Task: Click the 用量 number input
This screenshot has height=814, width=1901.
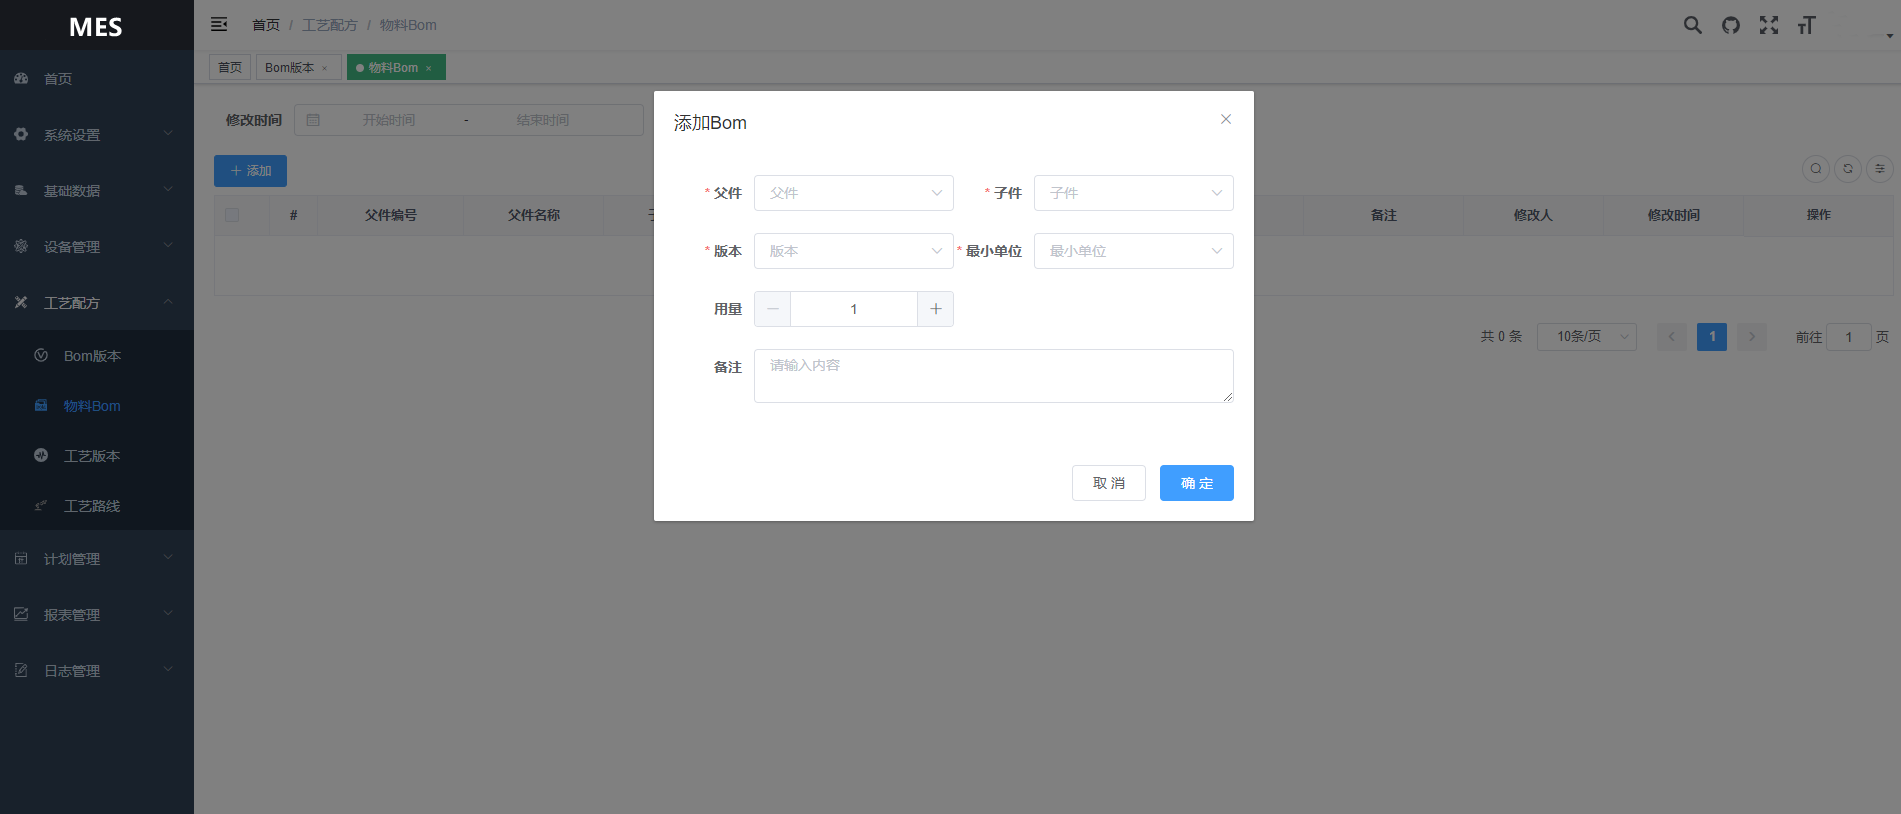Action: coord(854,309)
